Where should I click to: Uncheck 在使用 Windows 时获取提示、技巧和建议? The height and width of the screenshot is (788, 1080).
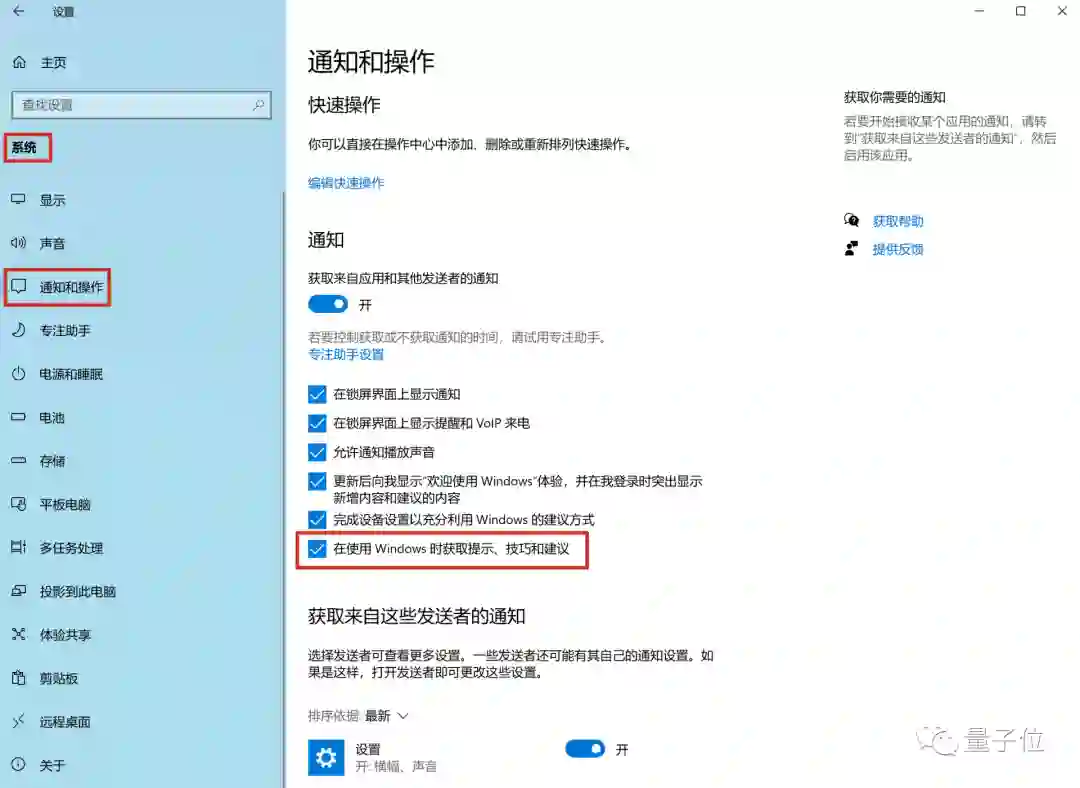click(317, 549)
